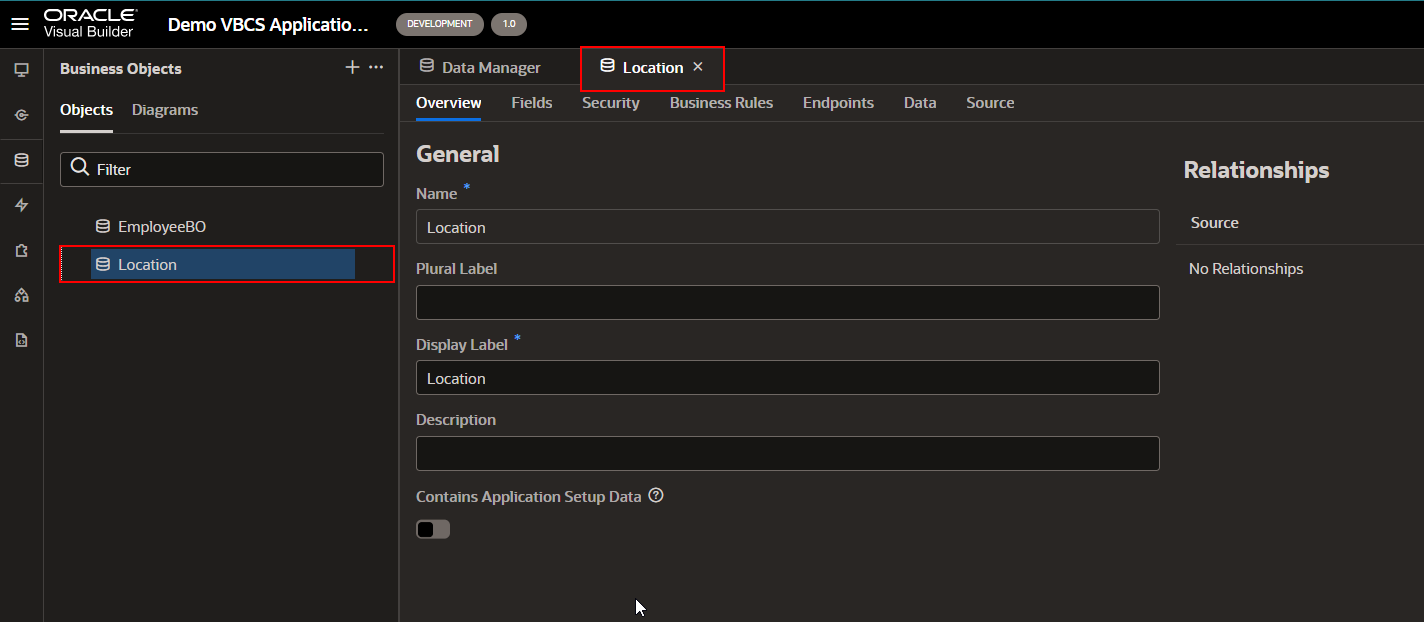Image resolution: width=1424 pixels, height=622 pixels.
Task: Click the General section heading
Action: point(458,154)
